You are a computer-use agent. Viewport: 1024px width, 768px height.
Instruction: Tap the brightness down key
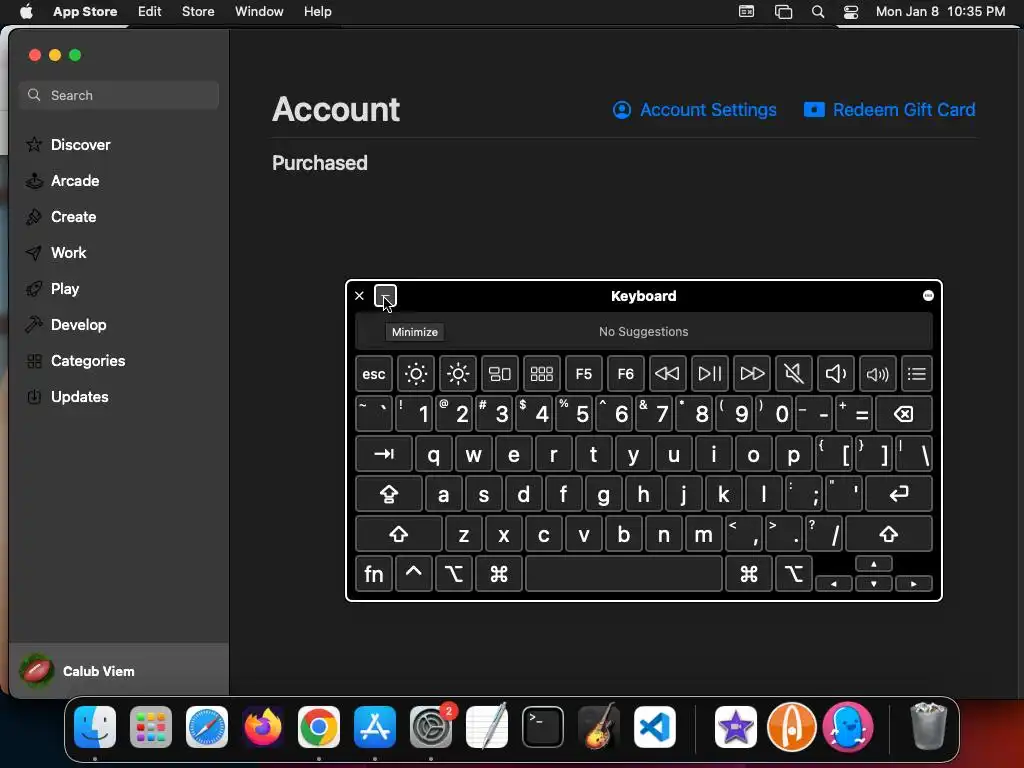pyautogui.click(x=415, y=374)
